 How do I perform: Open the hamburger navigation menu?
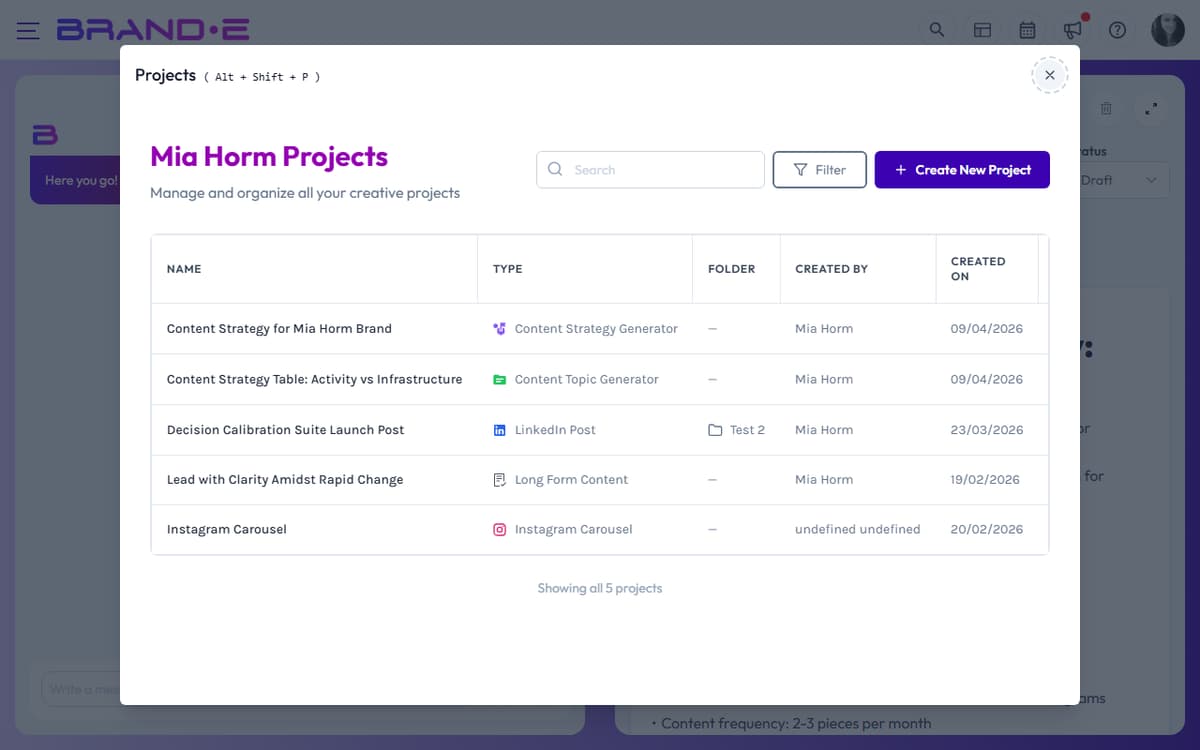tap(28, 30)
